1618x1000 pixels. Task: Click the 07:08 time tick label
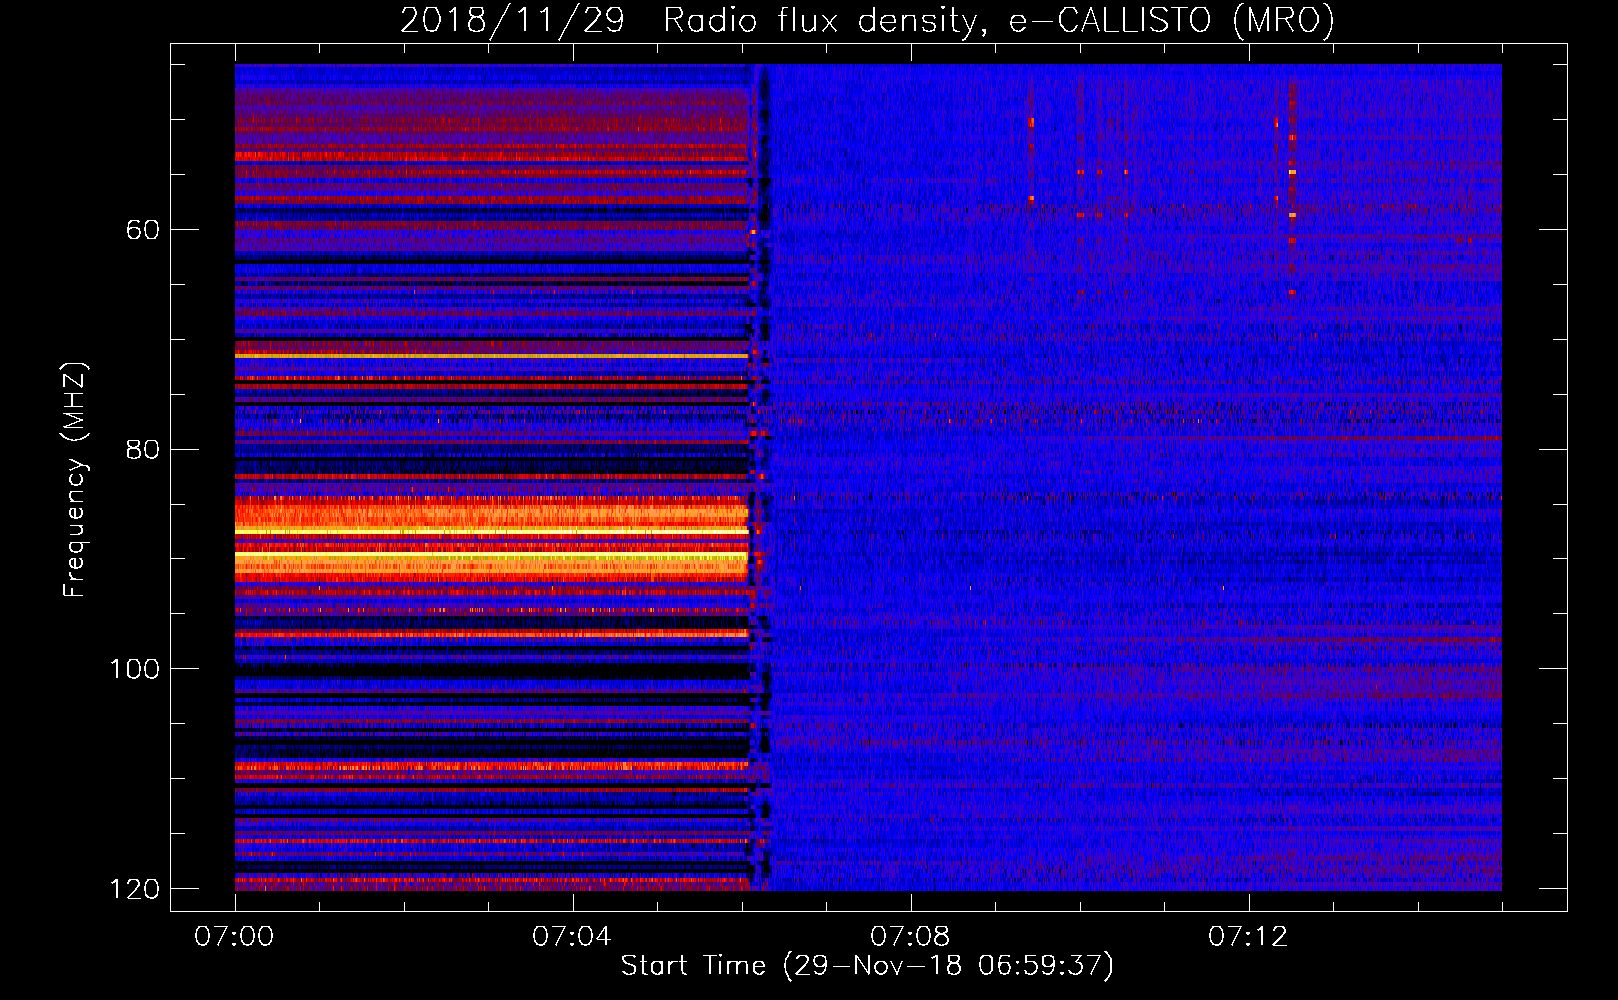pyautogui.click(x=910, y=937)
